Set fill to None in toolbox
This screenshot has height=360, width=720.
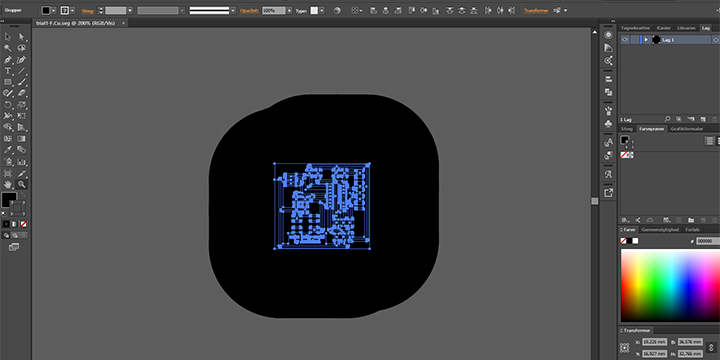(x=23, y=224)
